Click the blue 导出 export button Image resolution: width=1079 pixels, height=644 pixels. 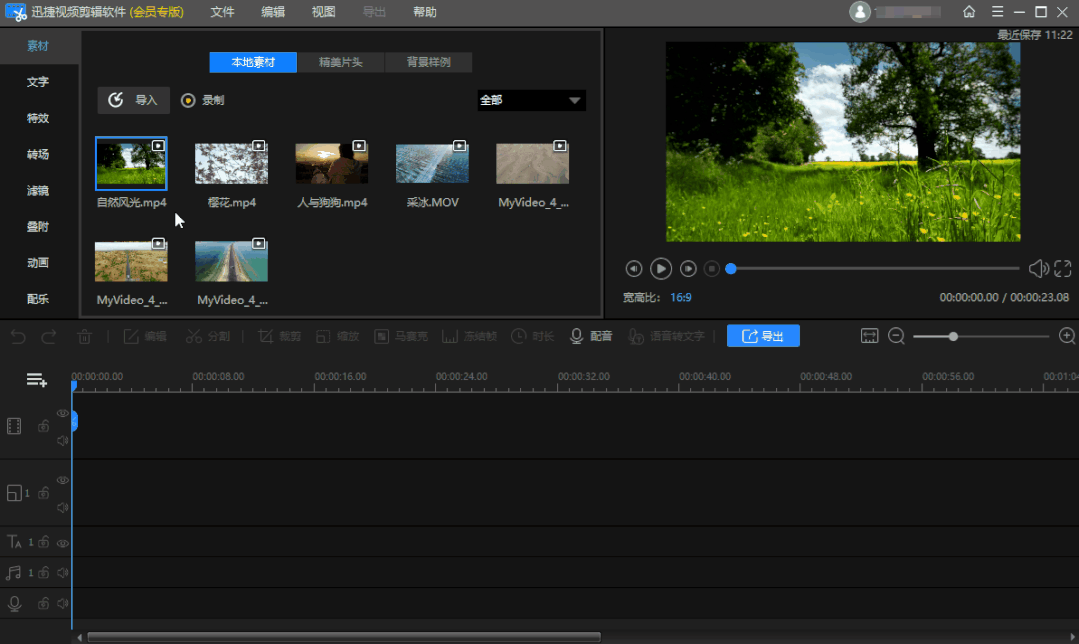[x=763, y=336]
